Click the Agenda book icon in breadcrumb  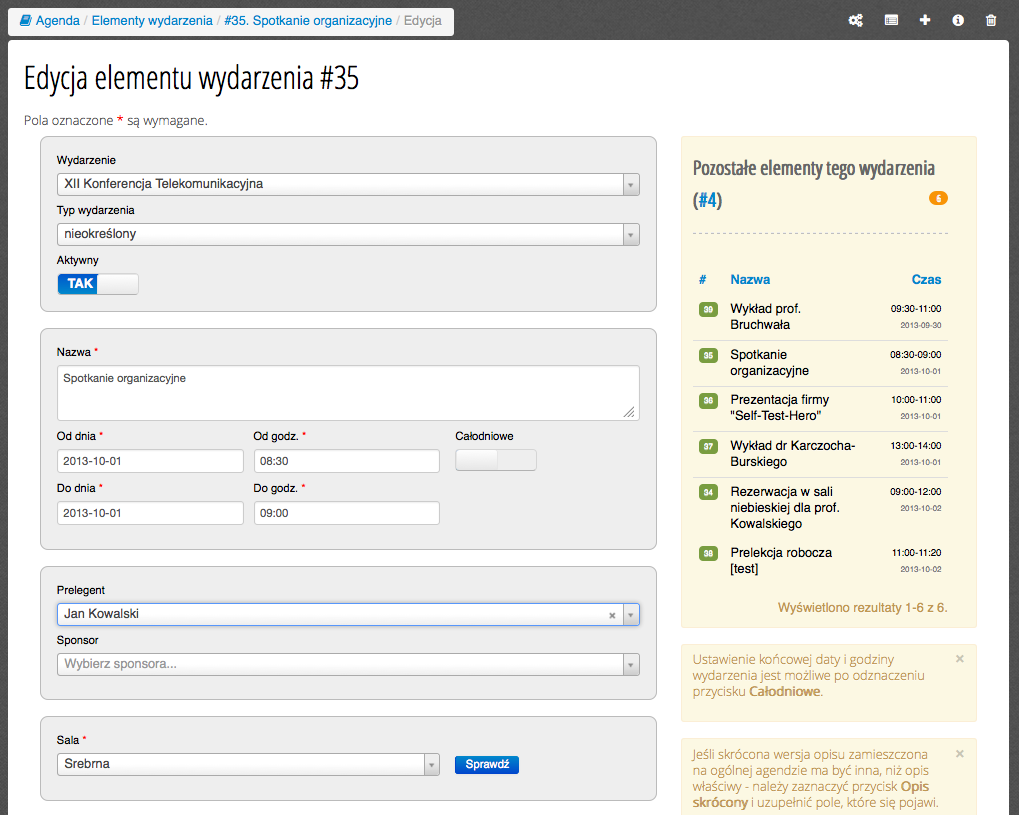pyautogui.click(x=25, y=20)
